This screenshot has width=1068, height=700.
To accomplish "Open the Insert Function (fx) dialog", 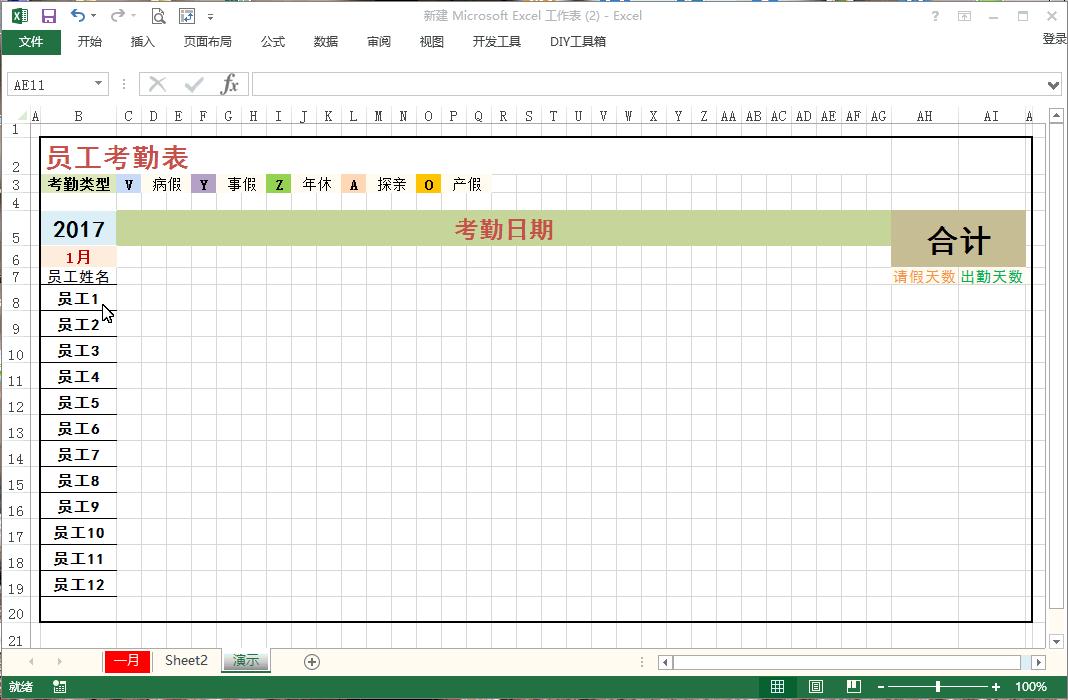I will (228, 84).
